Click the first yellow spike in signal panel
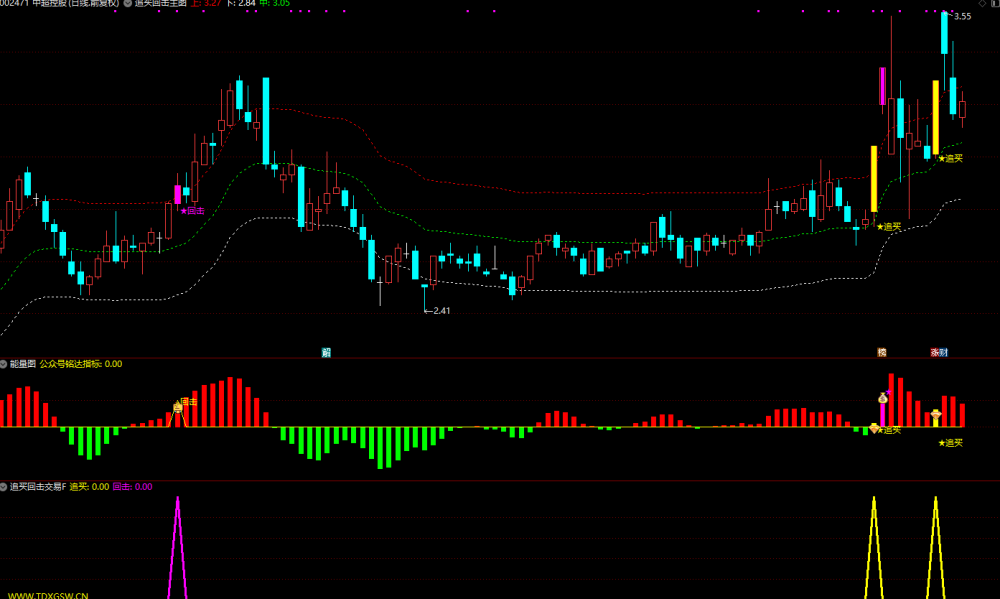The image size is (1000, 599). [x=874, y=547]
